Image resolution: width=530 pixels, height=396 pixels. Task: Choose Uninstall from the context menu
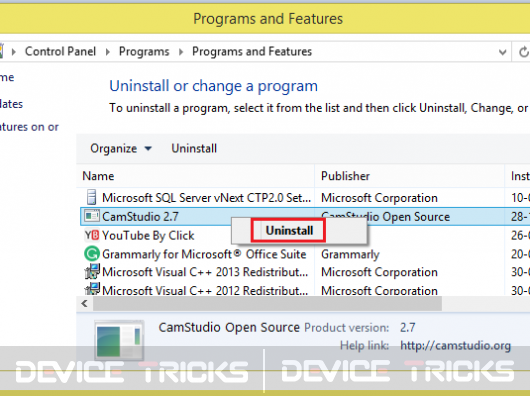289,231
